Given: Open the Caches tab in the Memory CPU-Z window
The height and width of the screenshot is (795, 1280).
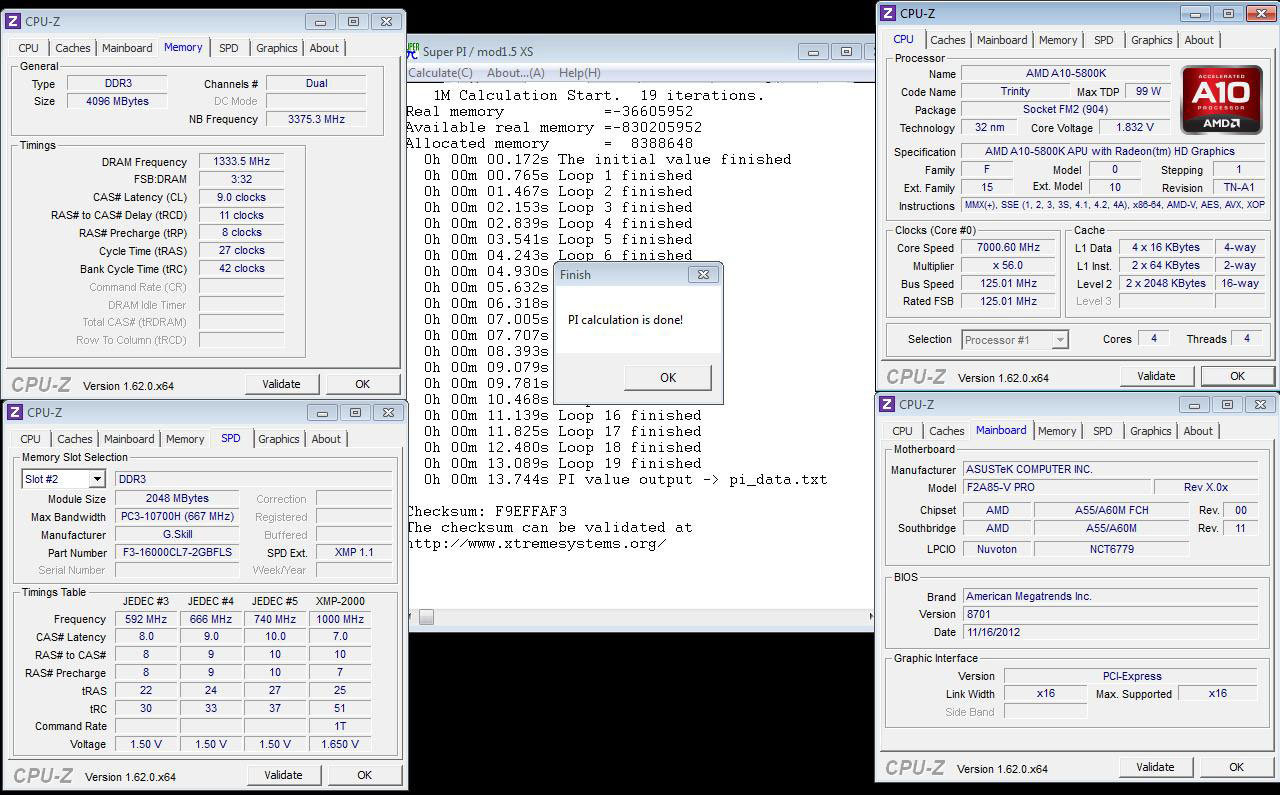Looking at the screenshot, I should tap(73, 48).
